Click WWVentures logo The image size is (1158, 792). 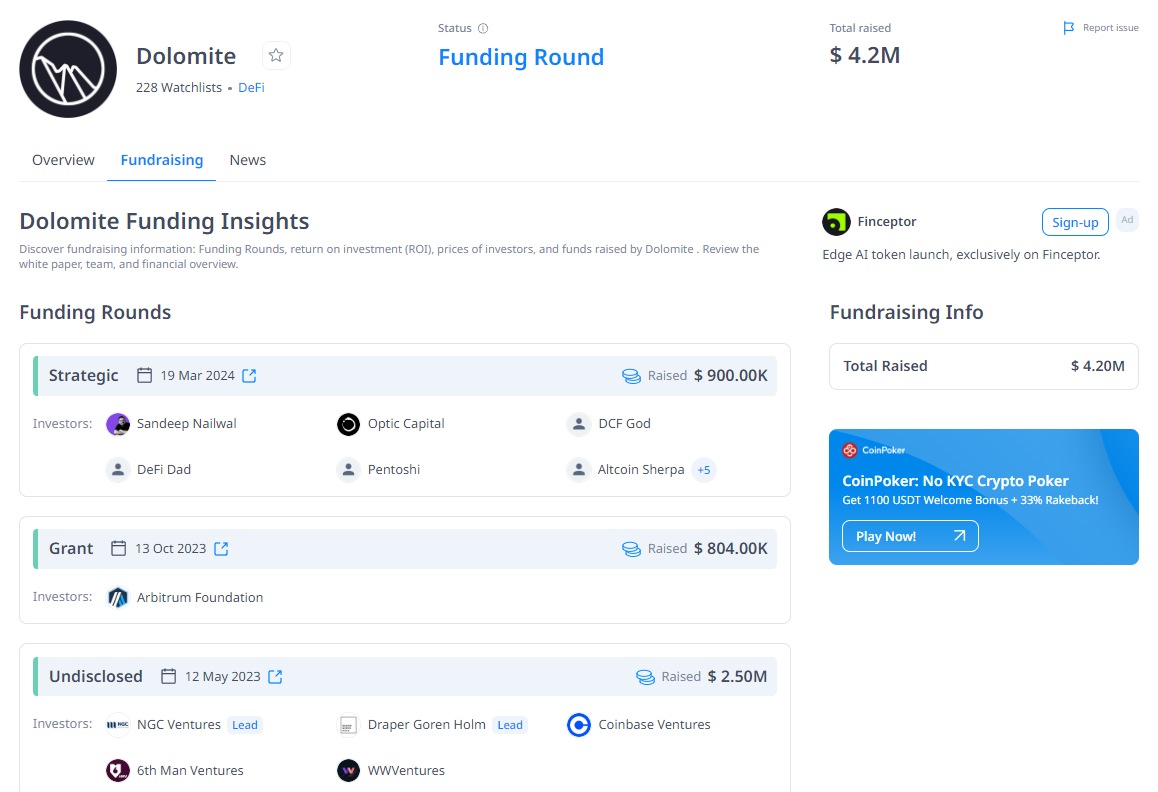point(349,771)
